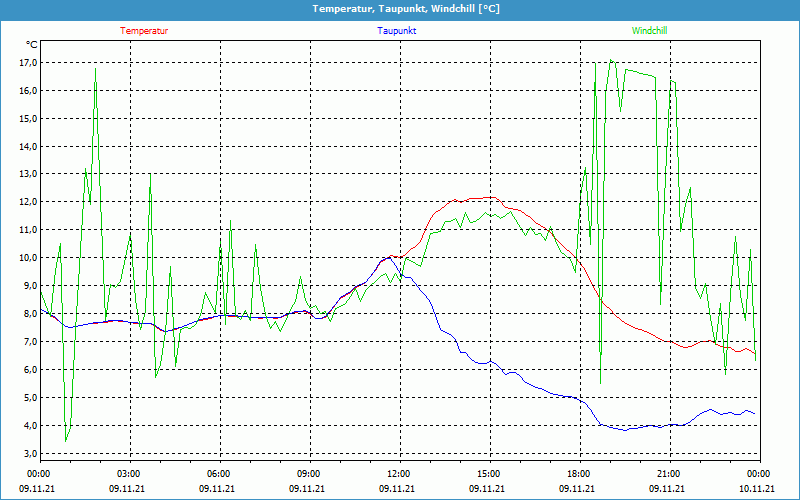800x500 pixels.
Task: Select the 15:00 time axis marker
Action: tap(488, 473)
